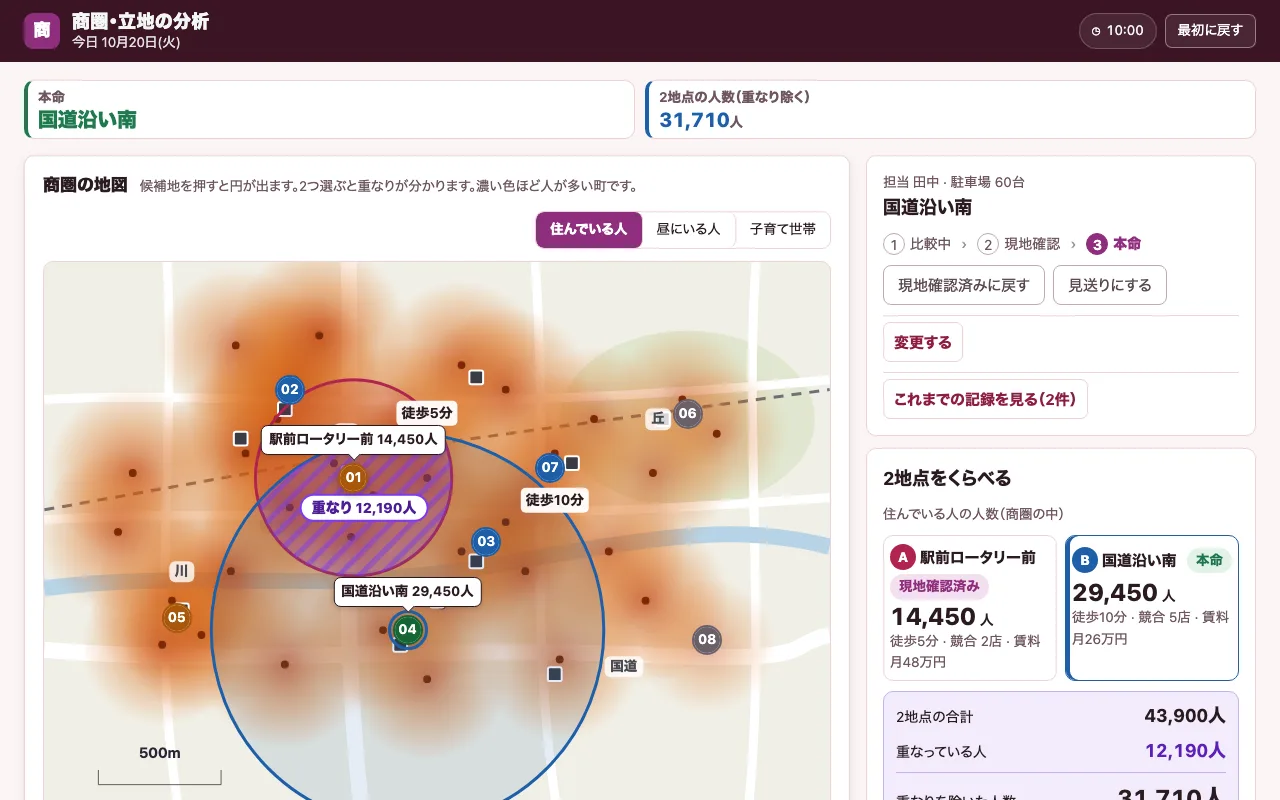Click the timer showing 10:00
Screen dimensions: 1280x800
[x=1117, y=31]
